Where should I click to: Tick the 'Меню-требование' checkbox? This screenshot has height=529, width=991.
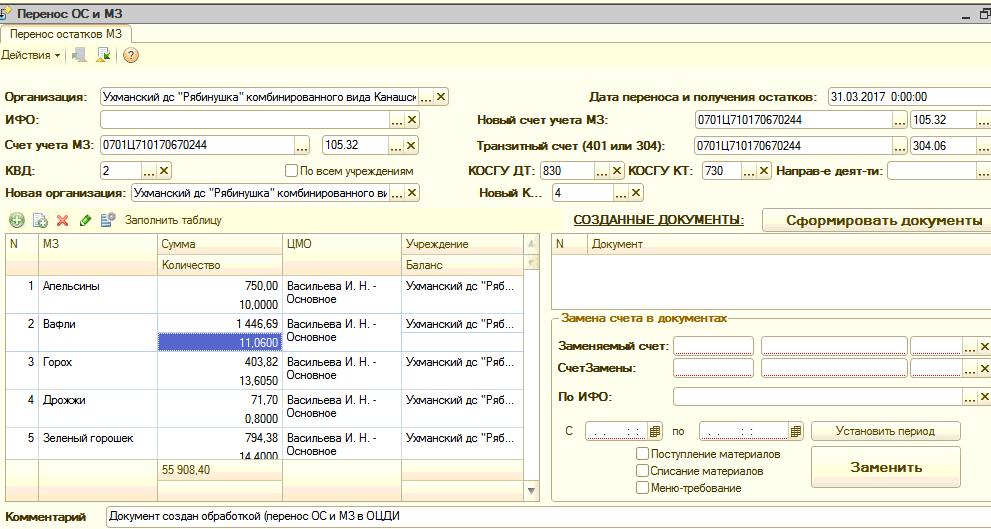click(642, 488)
